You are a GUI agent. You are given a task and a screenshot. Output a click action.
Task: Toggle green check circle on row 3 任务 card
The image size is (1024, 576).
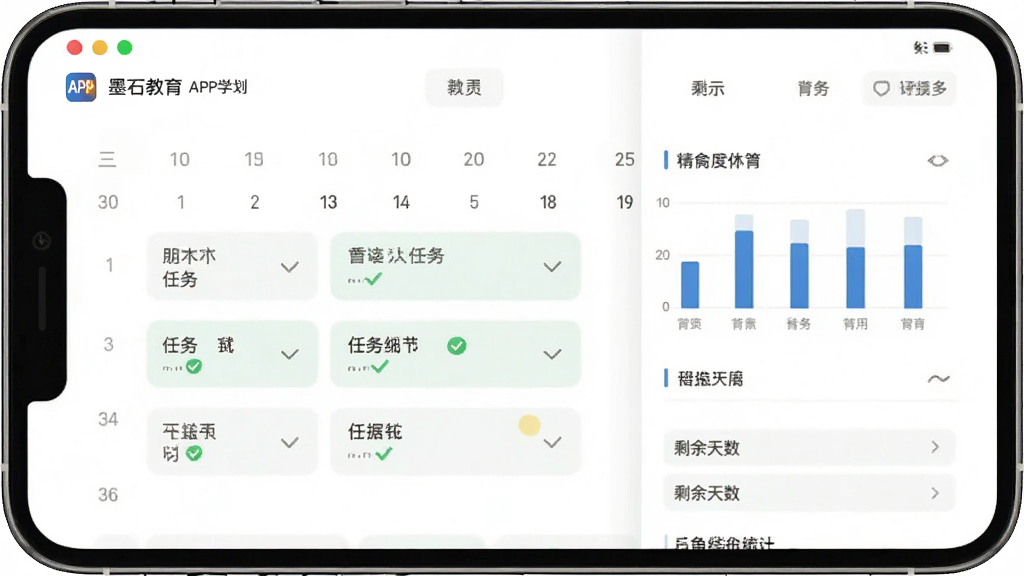pyautogui.click(x=194, y=366)
